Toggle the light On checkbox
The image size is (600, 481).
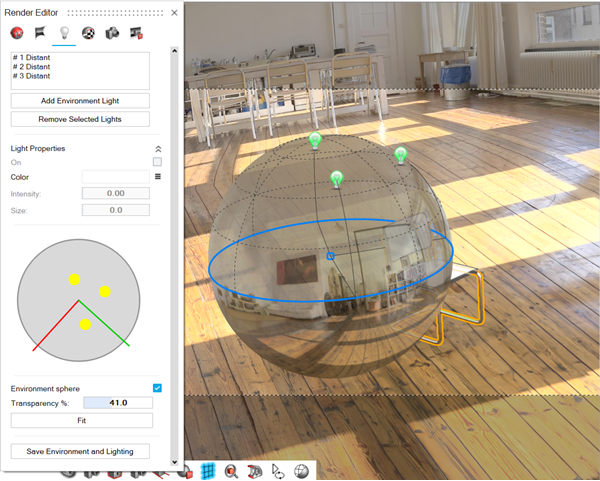coord(157,162)
